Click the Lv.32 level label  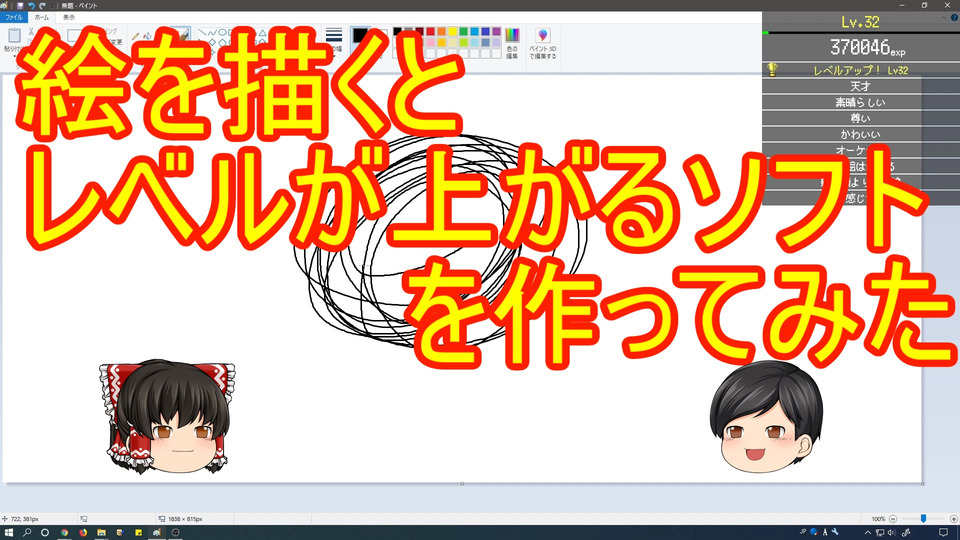click(860, 23)
